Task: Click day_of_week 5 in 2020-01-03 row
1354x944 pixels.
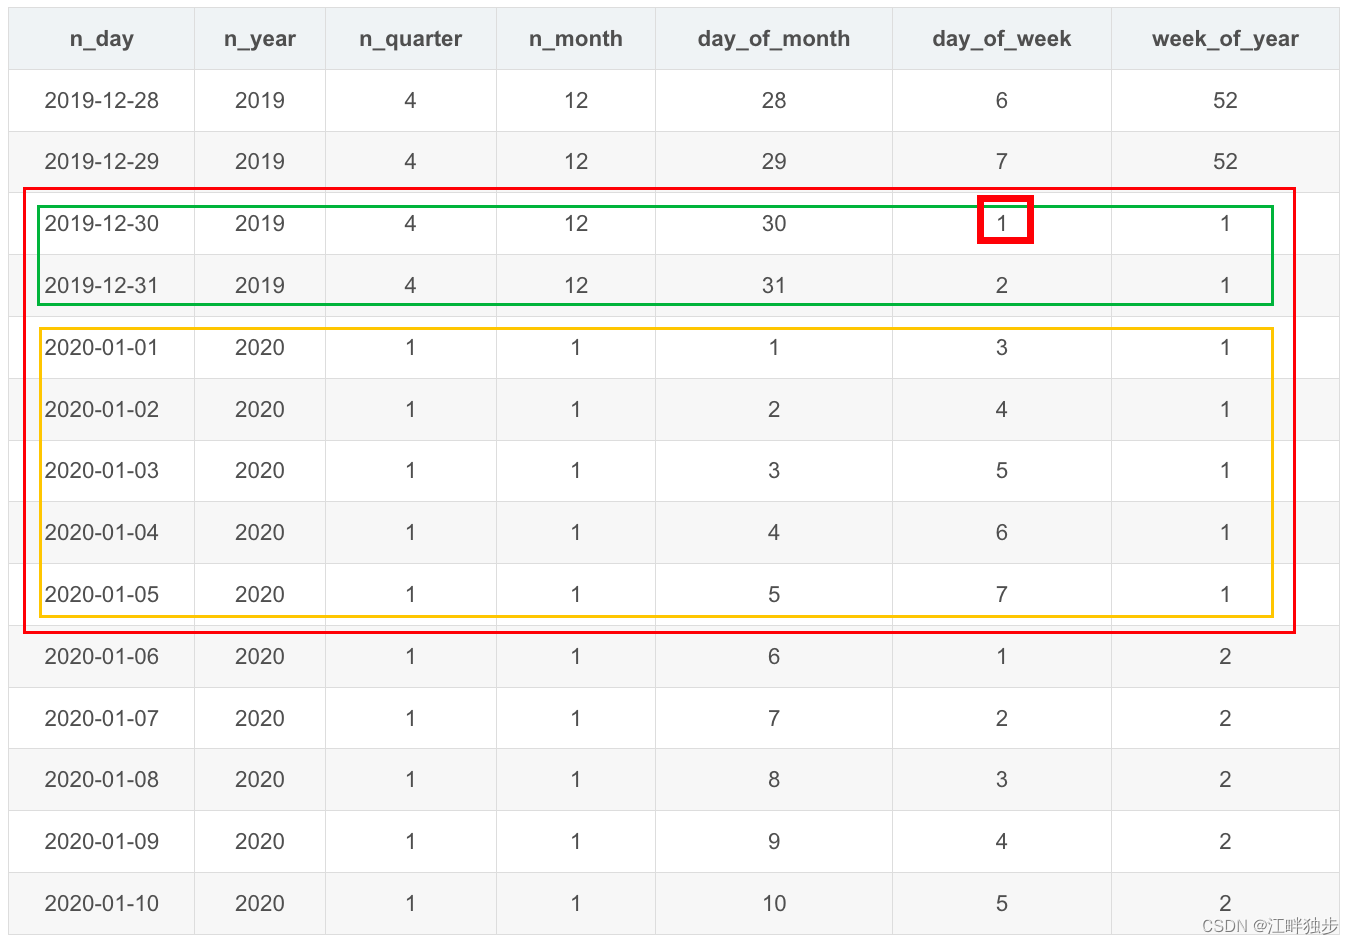Action: [x=1002, y=470]
